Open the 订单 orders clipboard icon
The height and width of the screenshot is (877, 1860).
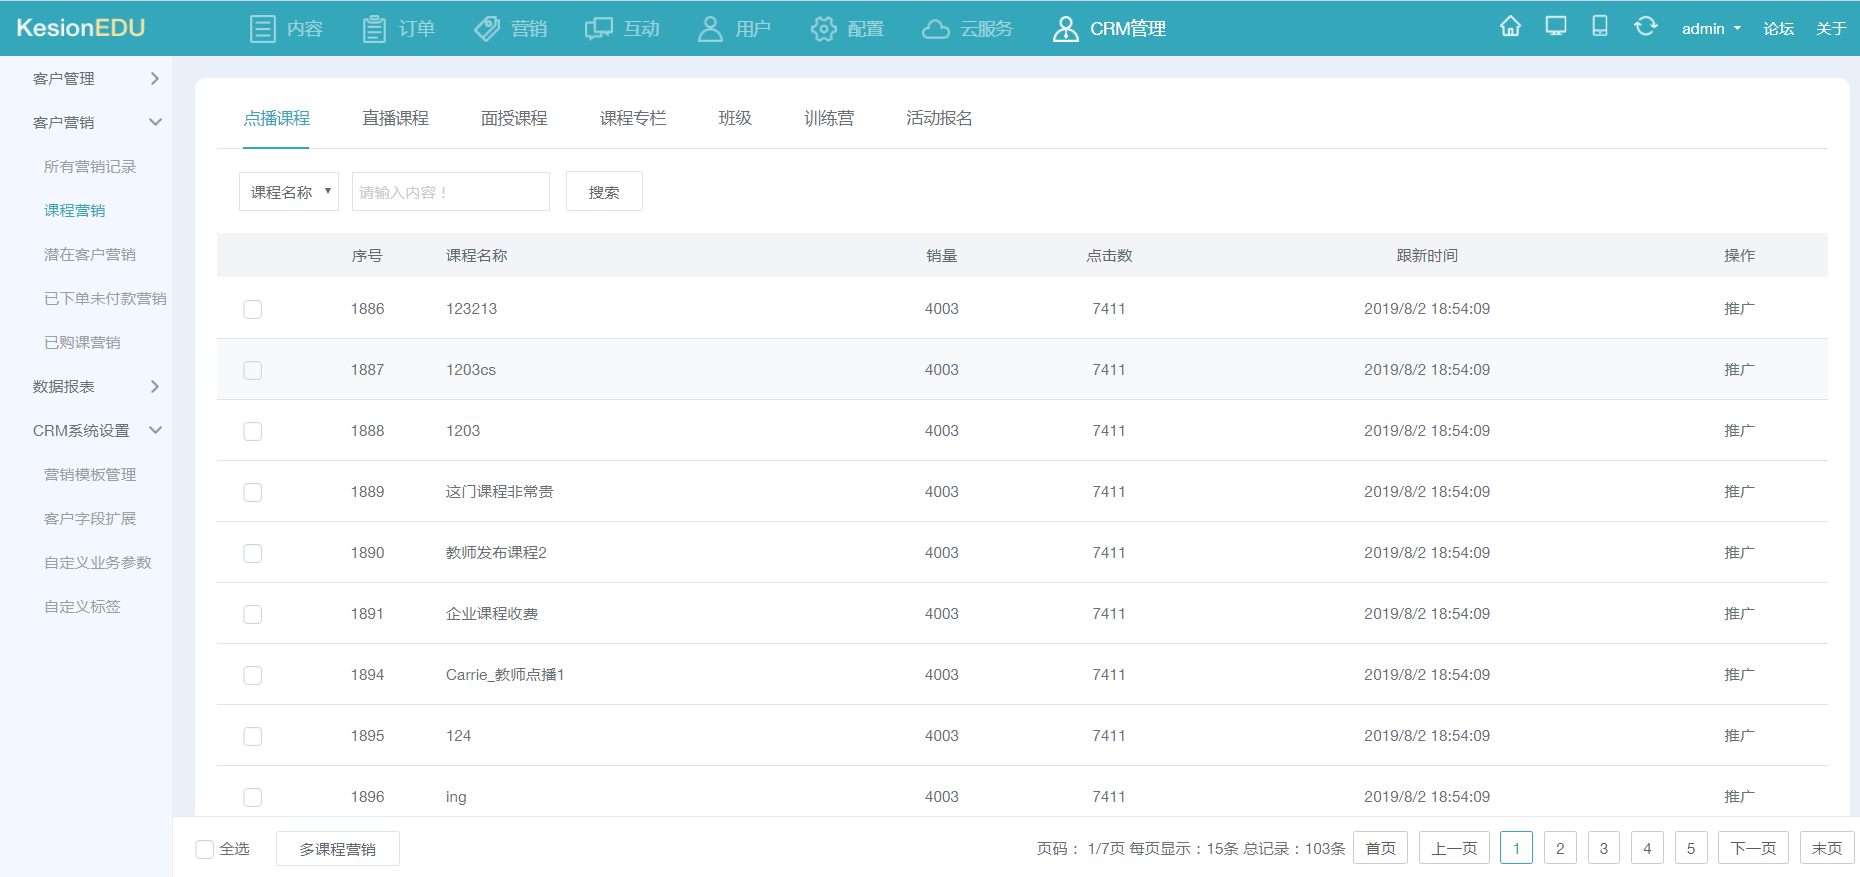tap(374, 29)
